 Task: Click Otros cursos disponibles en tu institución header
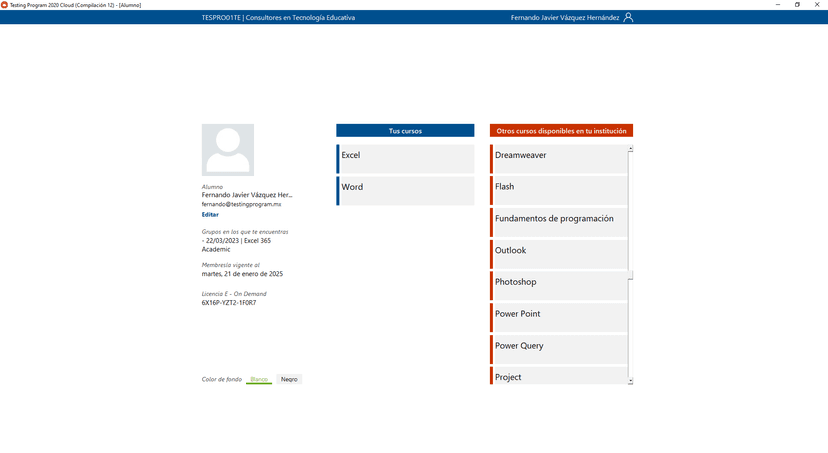[561, 130]
